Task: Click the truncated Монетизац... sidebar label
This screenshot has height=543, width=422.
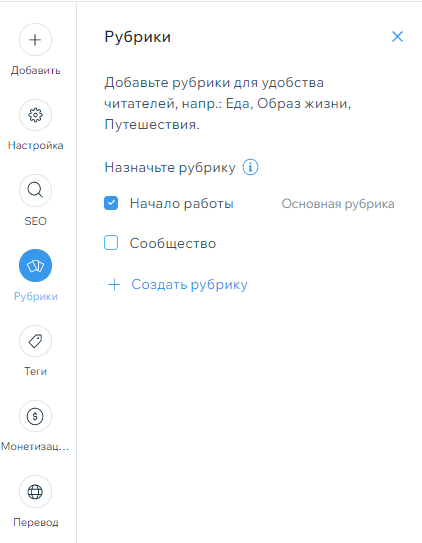Action: pyautogui.click(x=35, y=446)
